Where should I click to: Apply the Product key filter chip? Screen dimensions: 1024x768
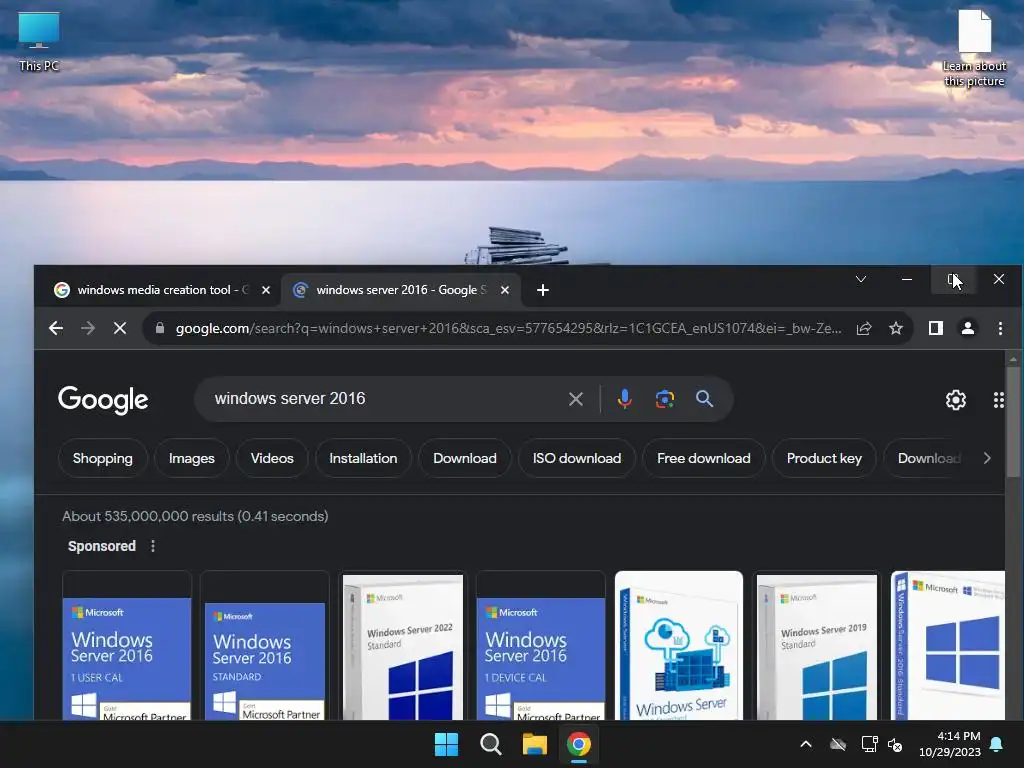[824, 458]
